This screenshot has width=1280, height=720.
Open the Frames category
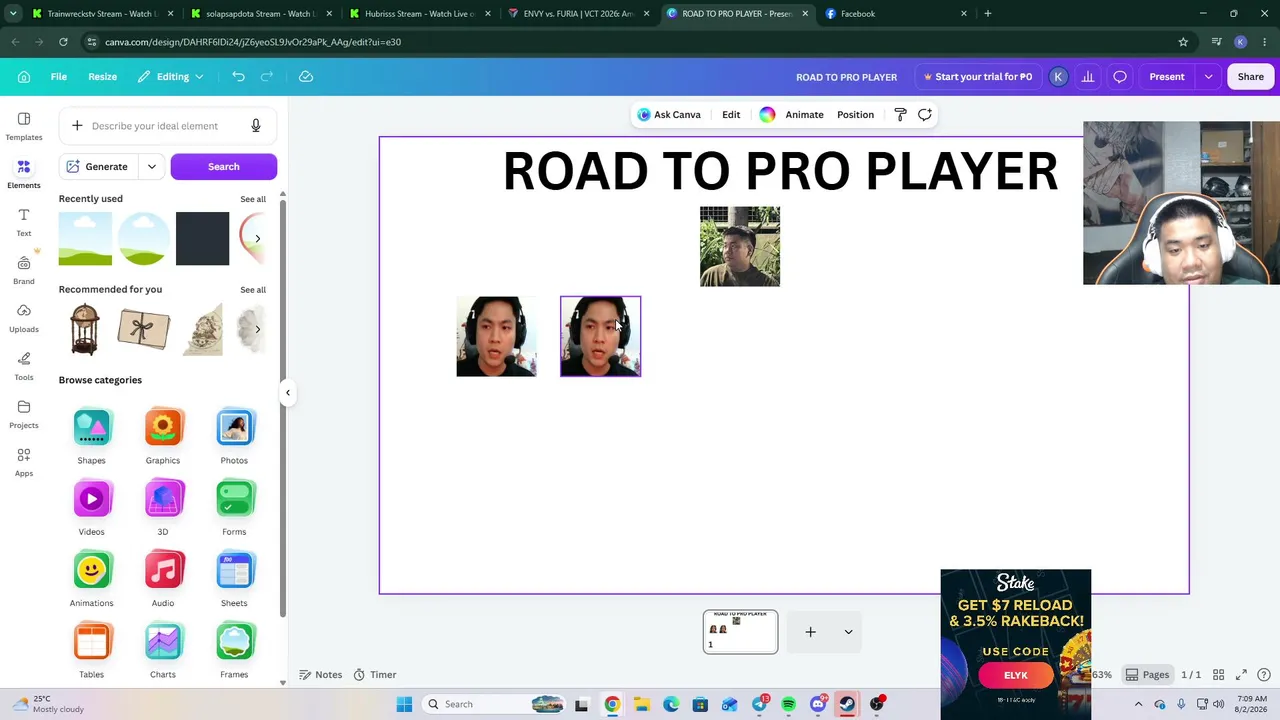click(234, 650)
